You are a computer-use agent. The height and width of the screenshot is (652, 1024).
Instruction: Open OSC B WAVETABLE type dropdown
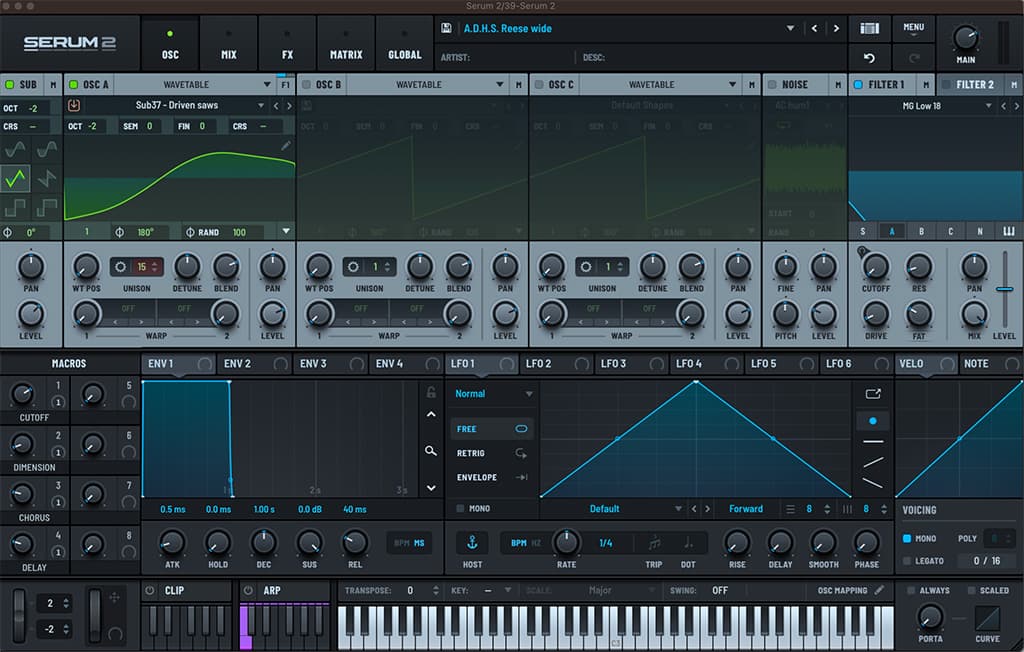coord(499,85)
